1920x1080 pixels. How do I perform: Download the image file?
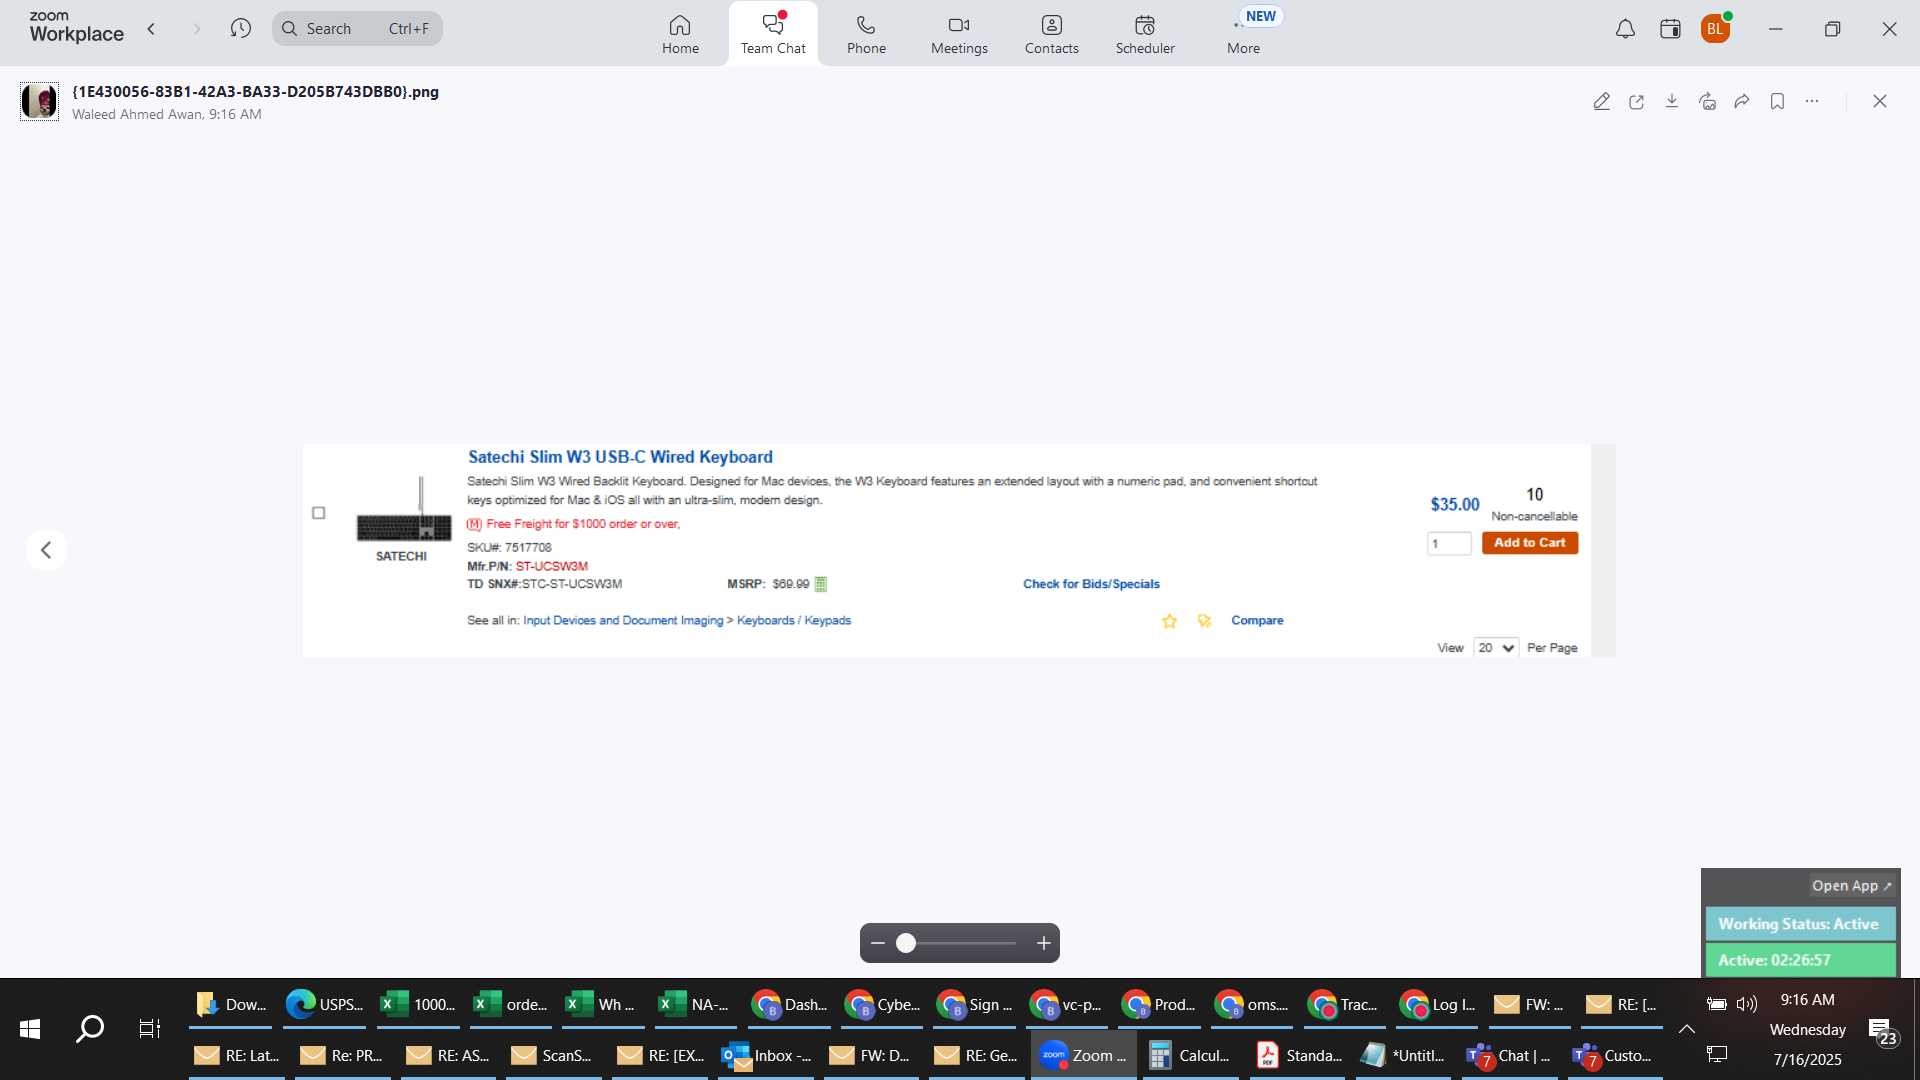[x=1671, y=101]
